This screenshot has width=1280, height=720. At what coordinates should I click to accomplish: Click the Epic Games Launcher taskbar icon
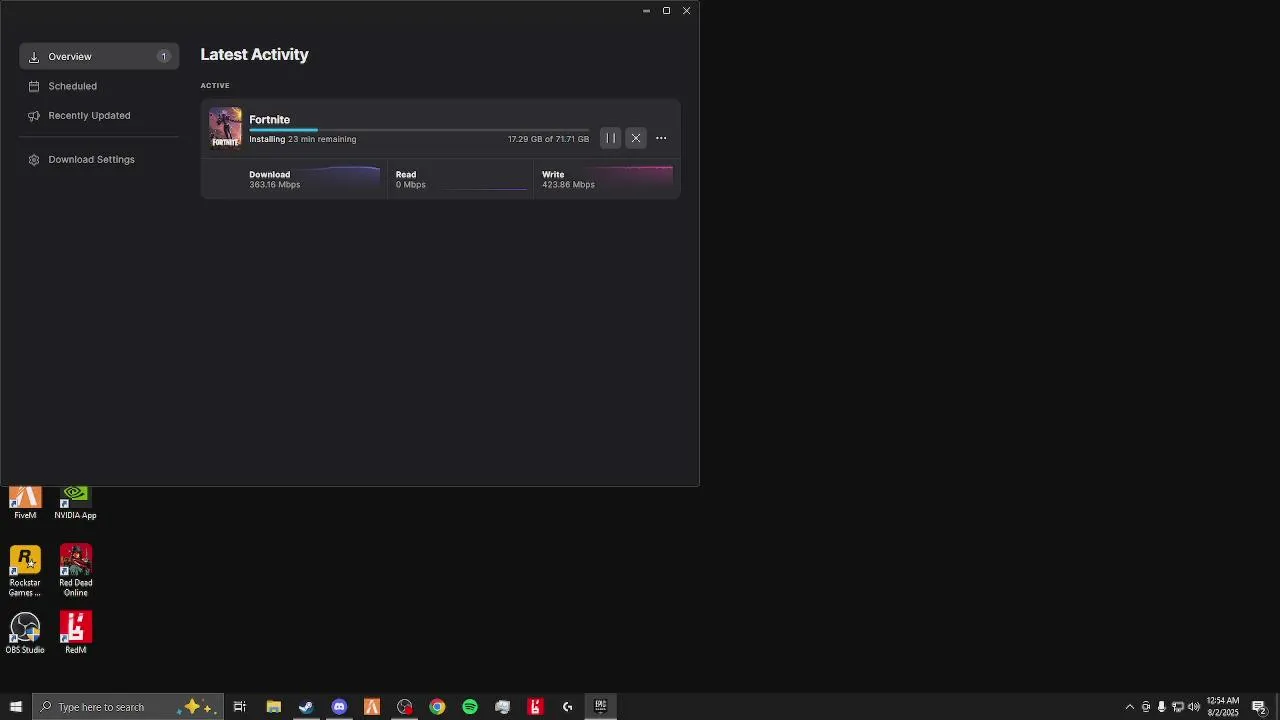601,707
